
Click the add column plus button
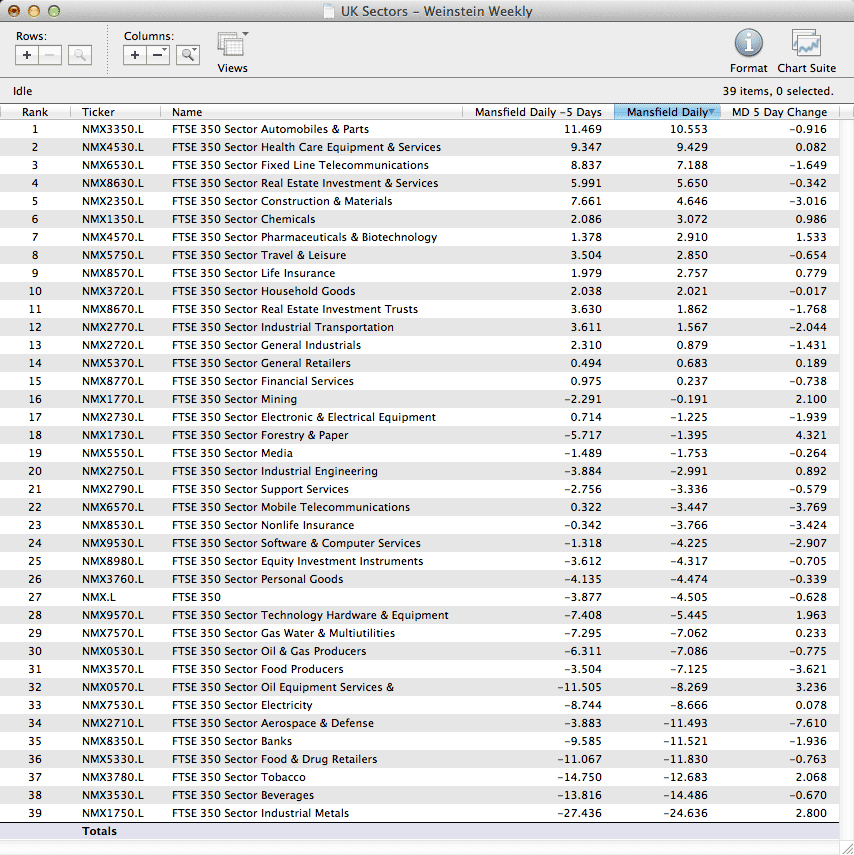coord(135,55)
